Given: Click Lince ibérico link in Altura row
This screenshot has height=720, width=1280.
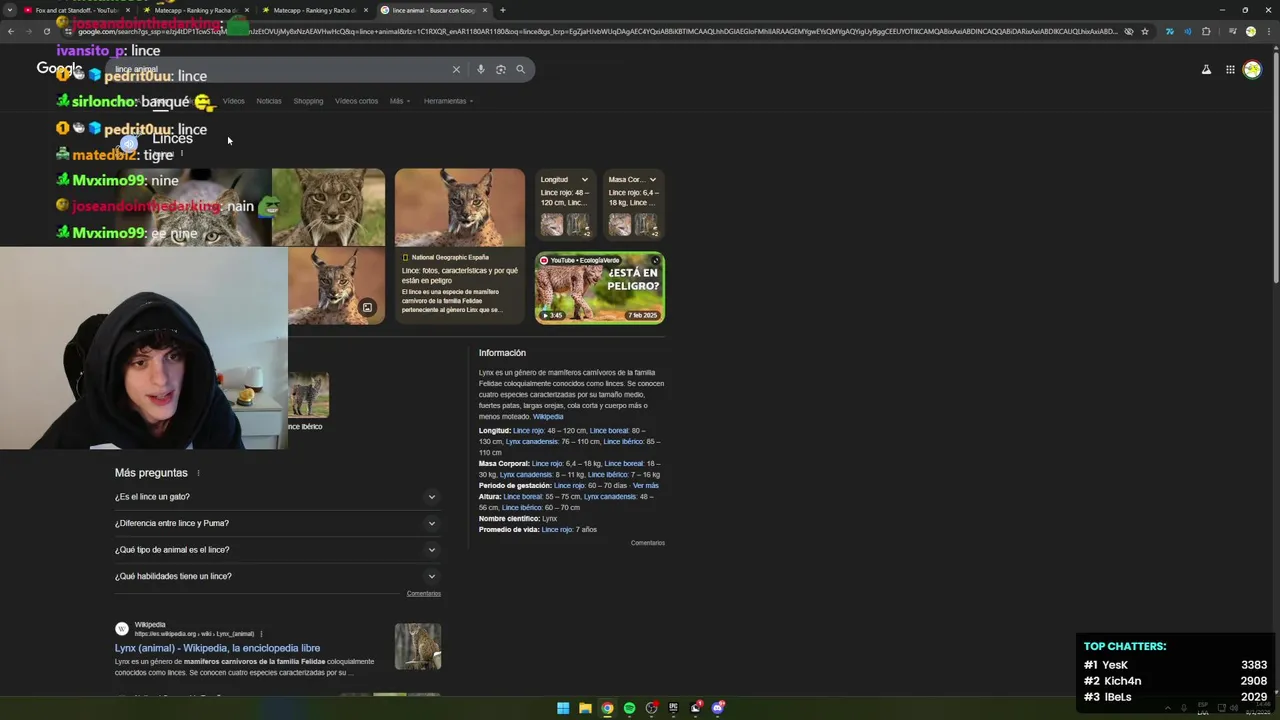Looking at the screenshot, I should [x=521, y=507].
